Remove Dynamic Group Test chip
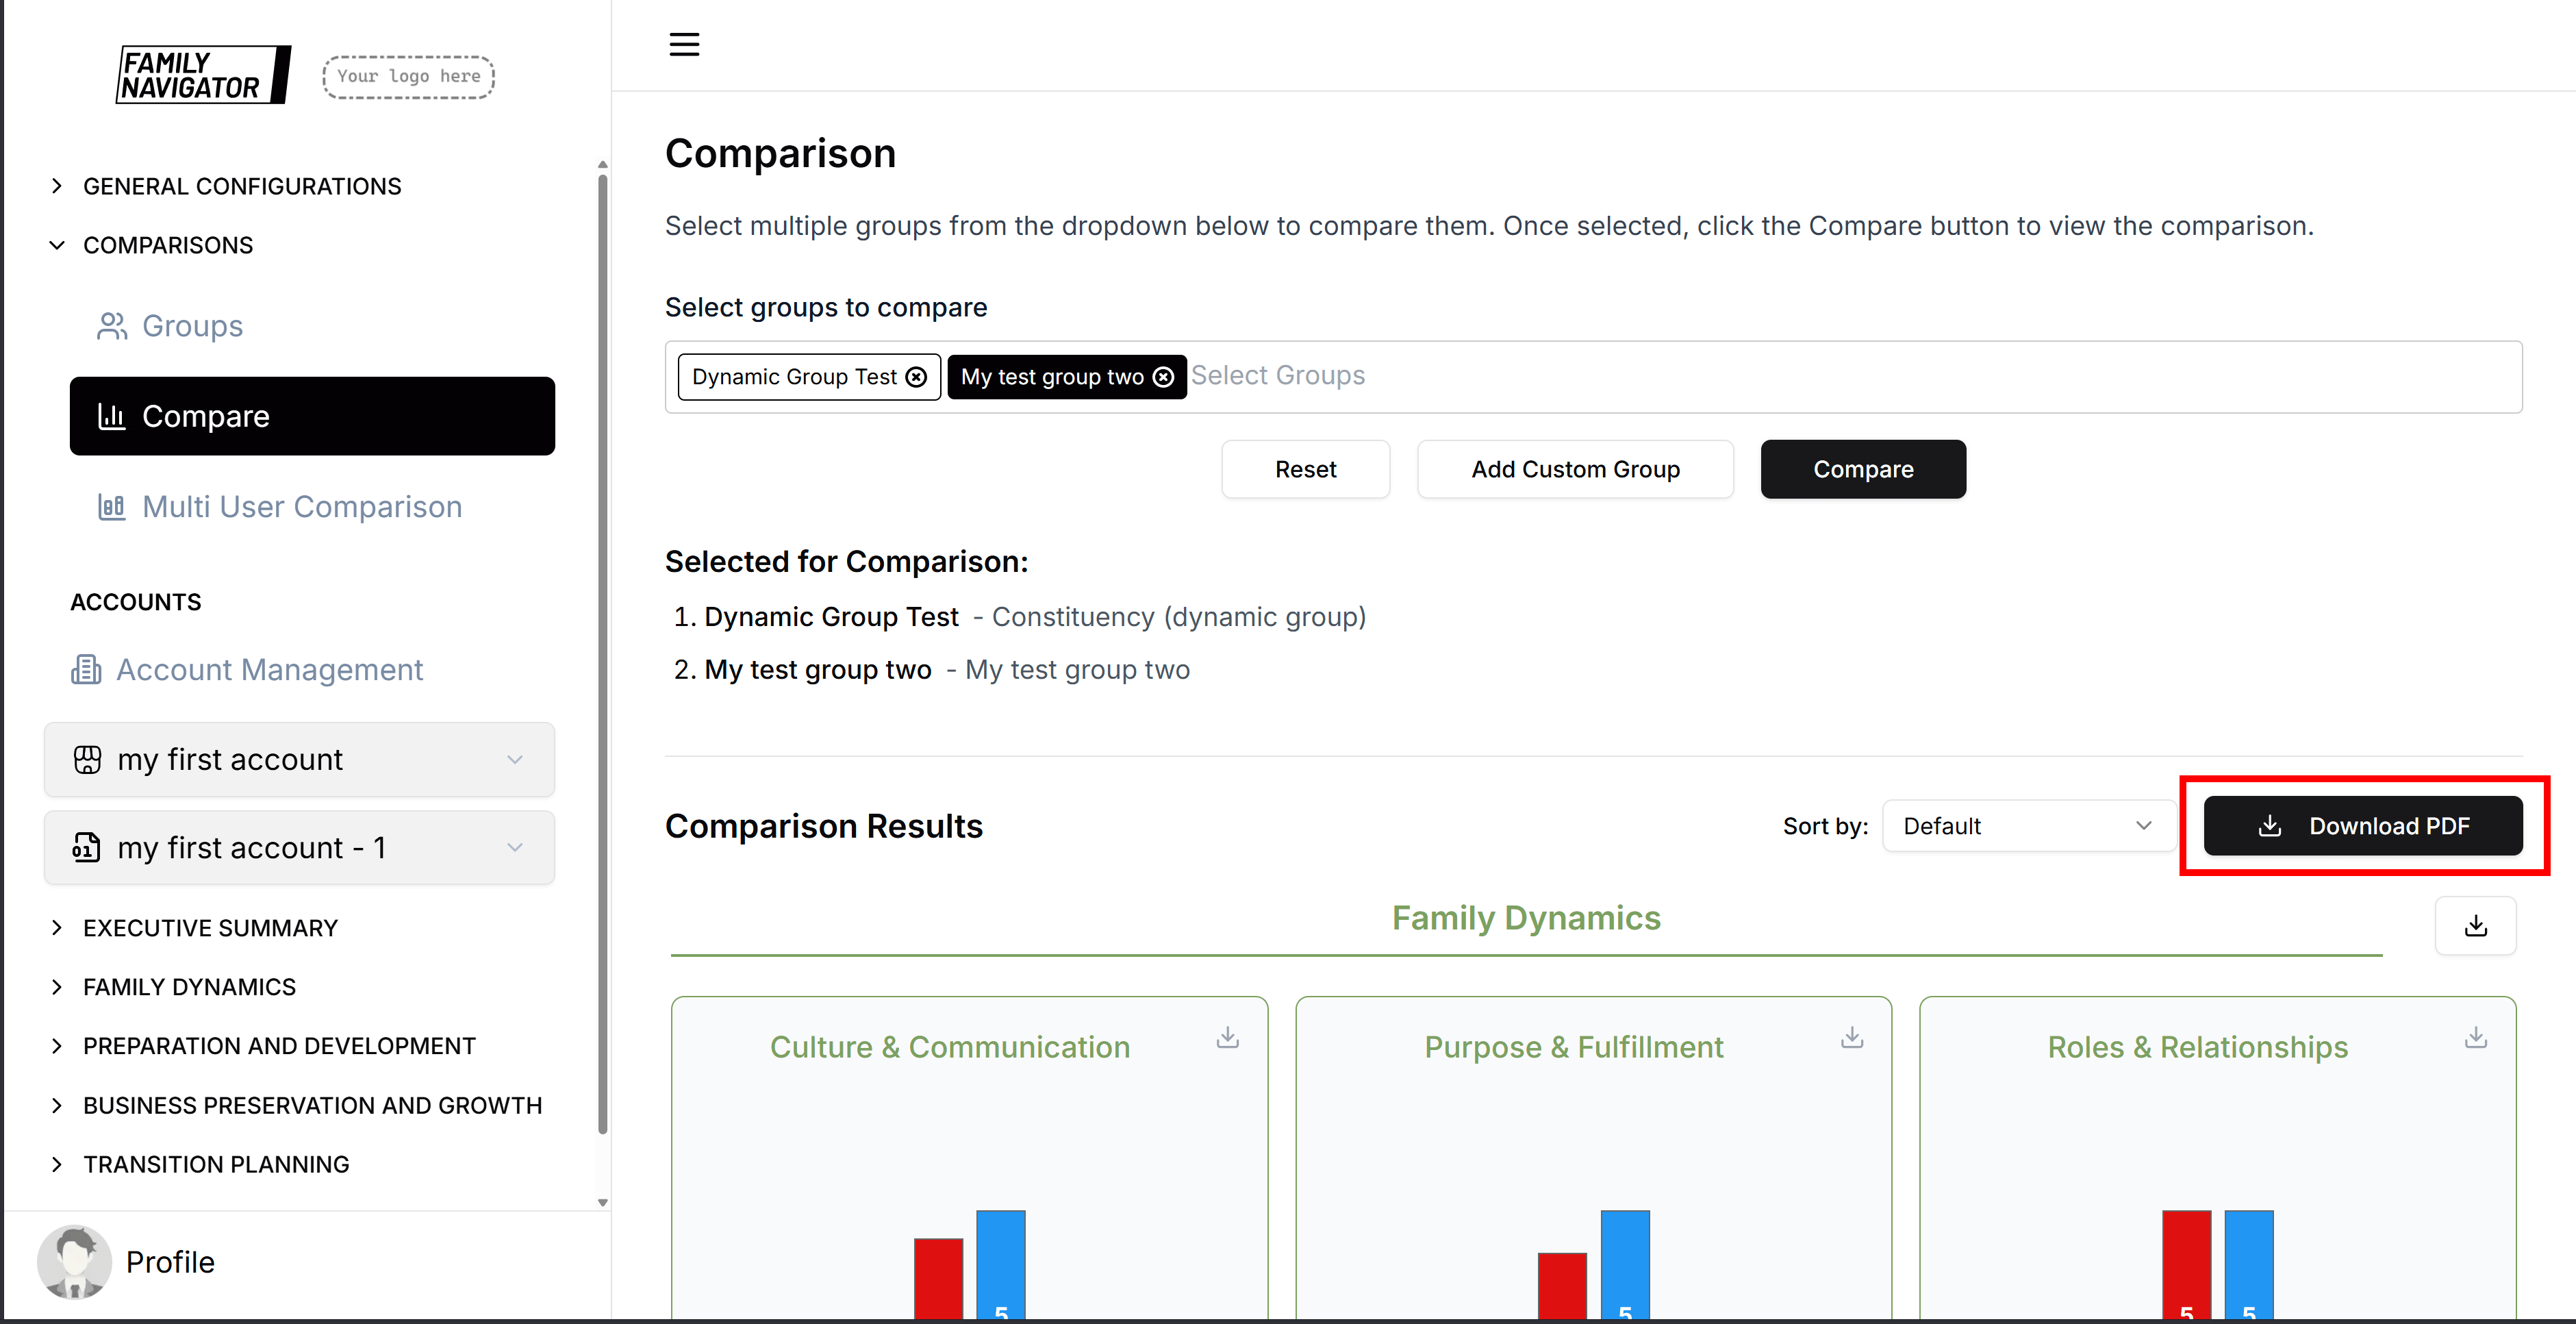Image resolution: width=2576 pixels, height=1324 pixels. pos(916,377)
